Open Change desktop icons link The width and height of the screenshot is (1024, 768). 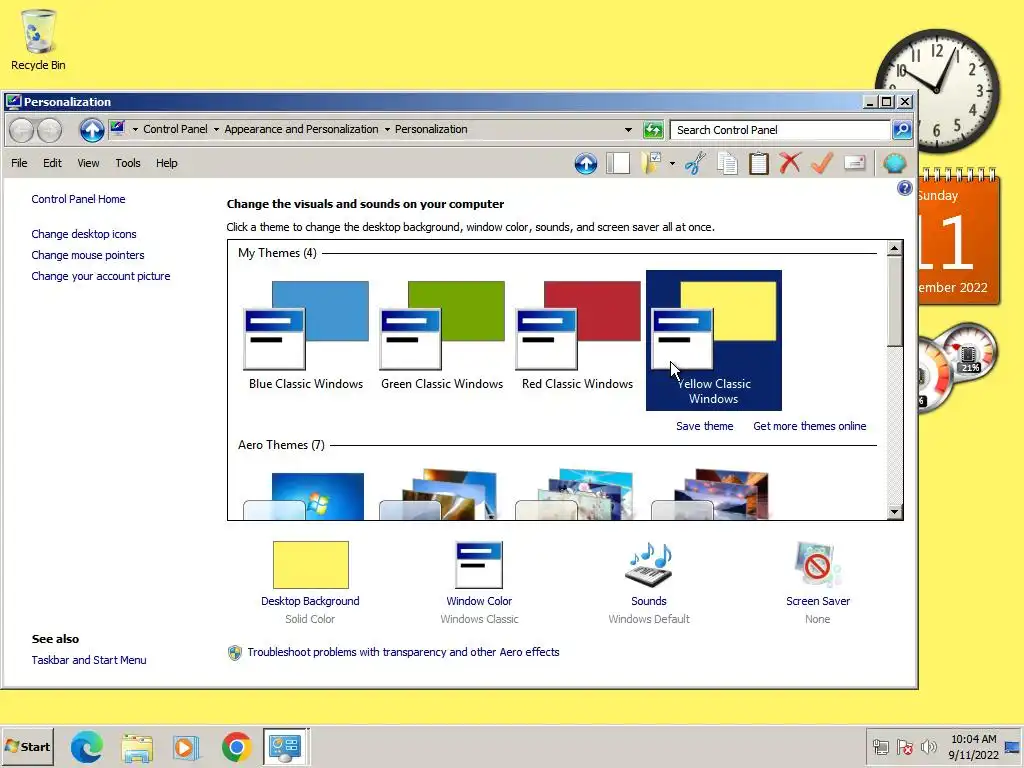tap(84, 234)
